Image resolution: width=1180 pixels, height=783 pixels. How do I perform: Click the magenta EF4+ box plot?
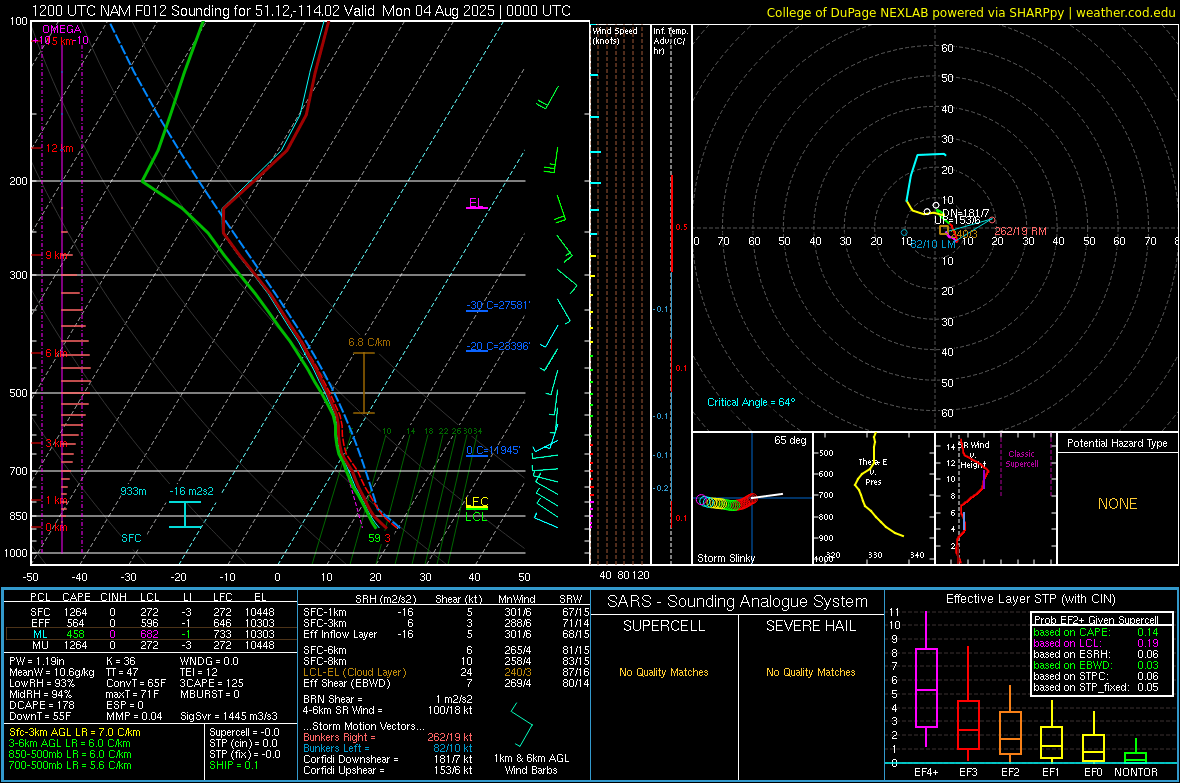(x=926, y=679)
